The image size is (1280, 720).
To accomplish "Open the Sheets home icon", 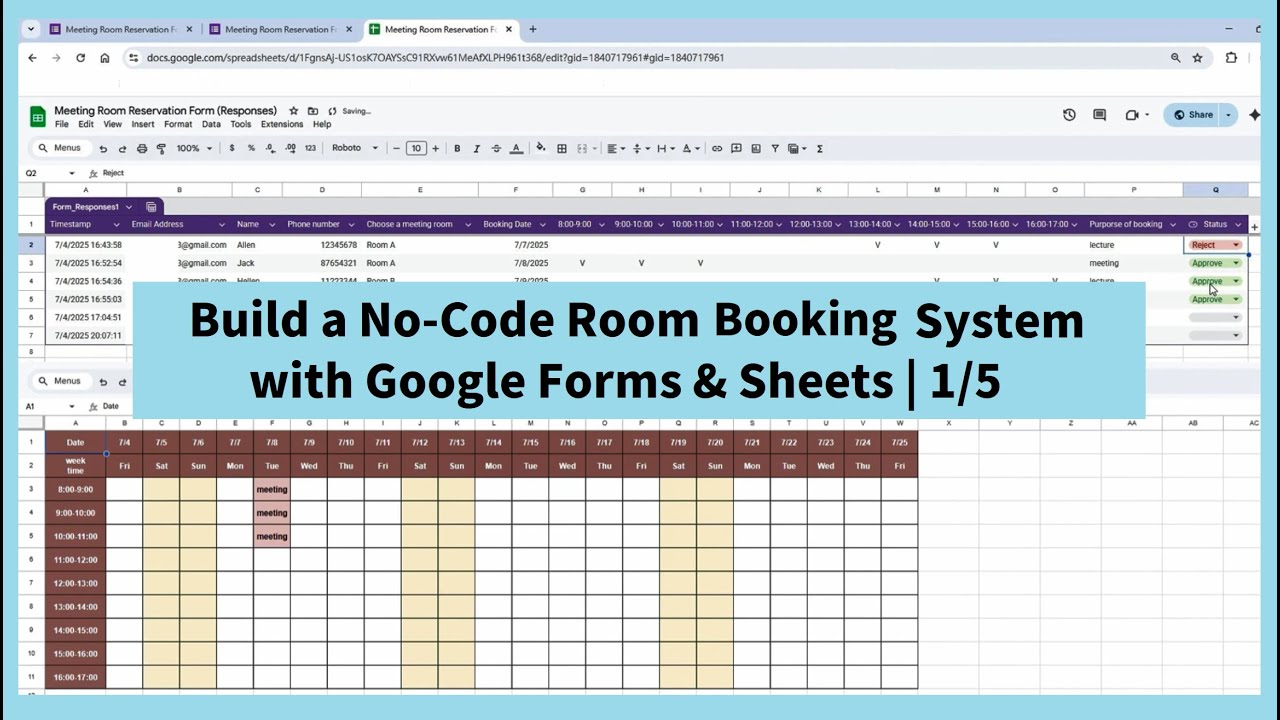I will coord(38,117).
